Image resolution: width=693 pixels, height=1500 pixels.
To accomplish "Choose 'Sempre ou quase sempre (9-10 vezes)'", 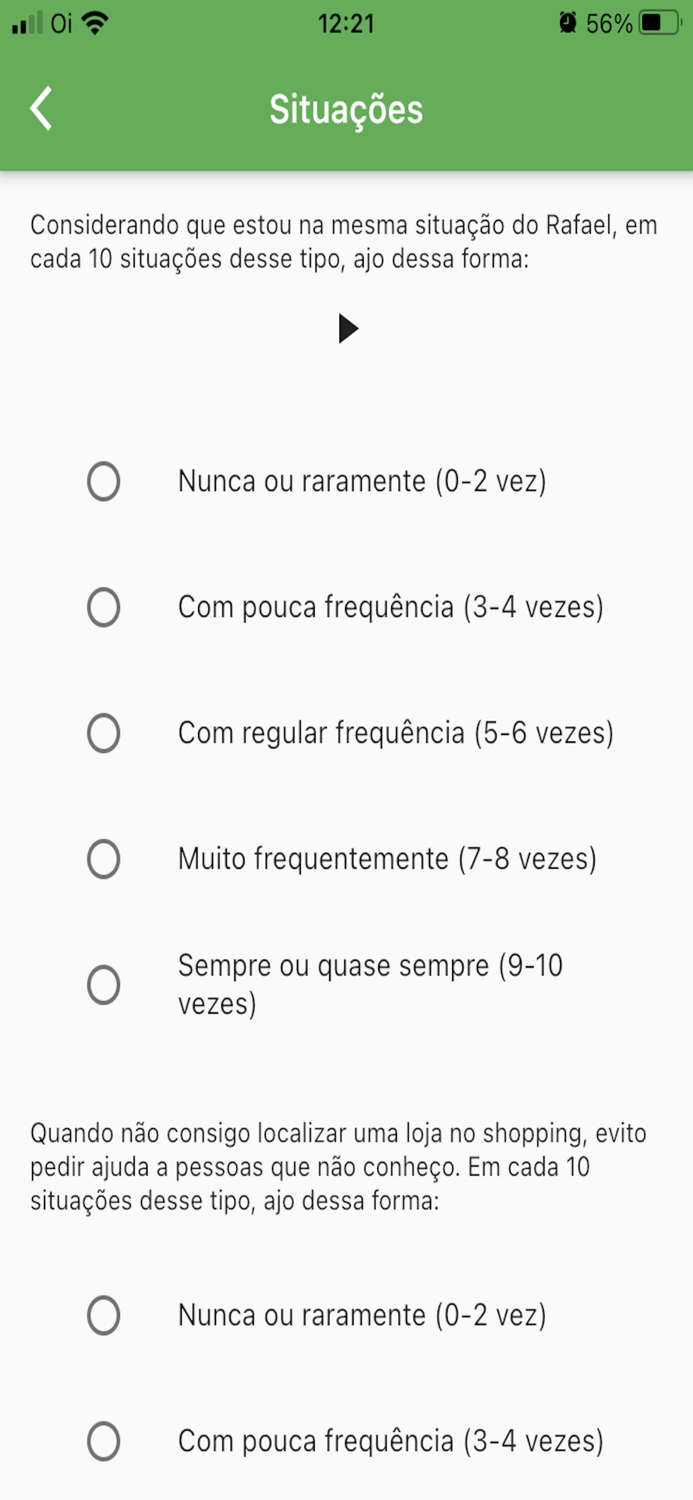I will (x=103, y=984).
